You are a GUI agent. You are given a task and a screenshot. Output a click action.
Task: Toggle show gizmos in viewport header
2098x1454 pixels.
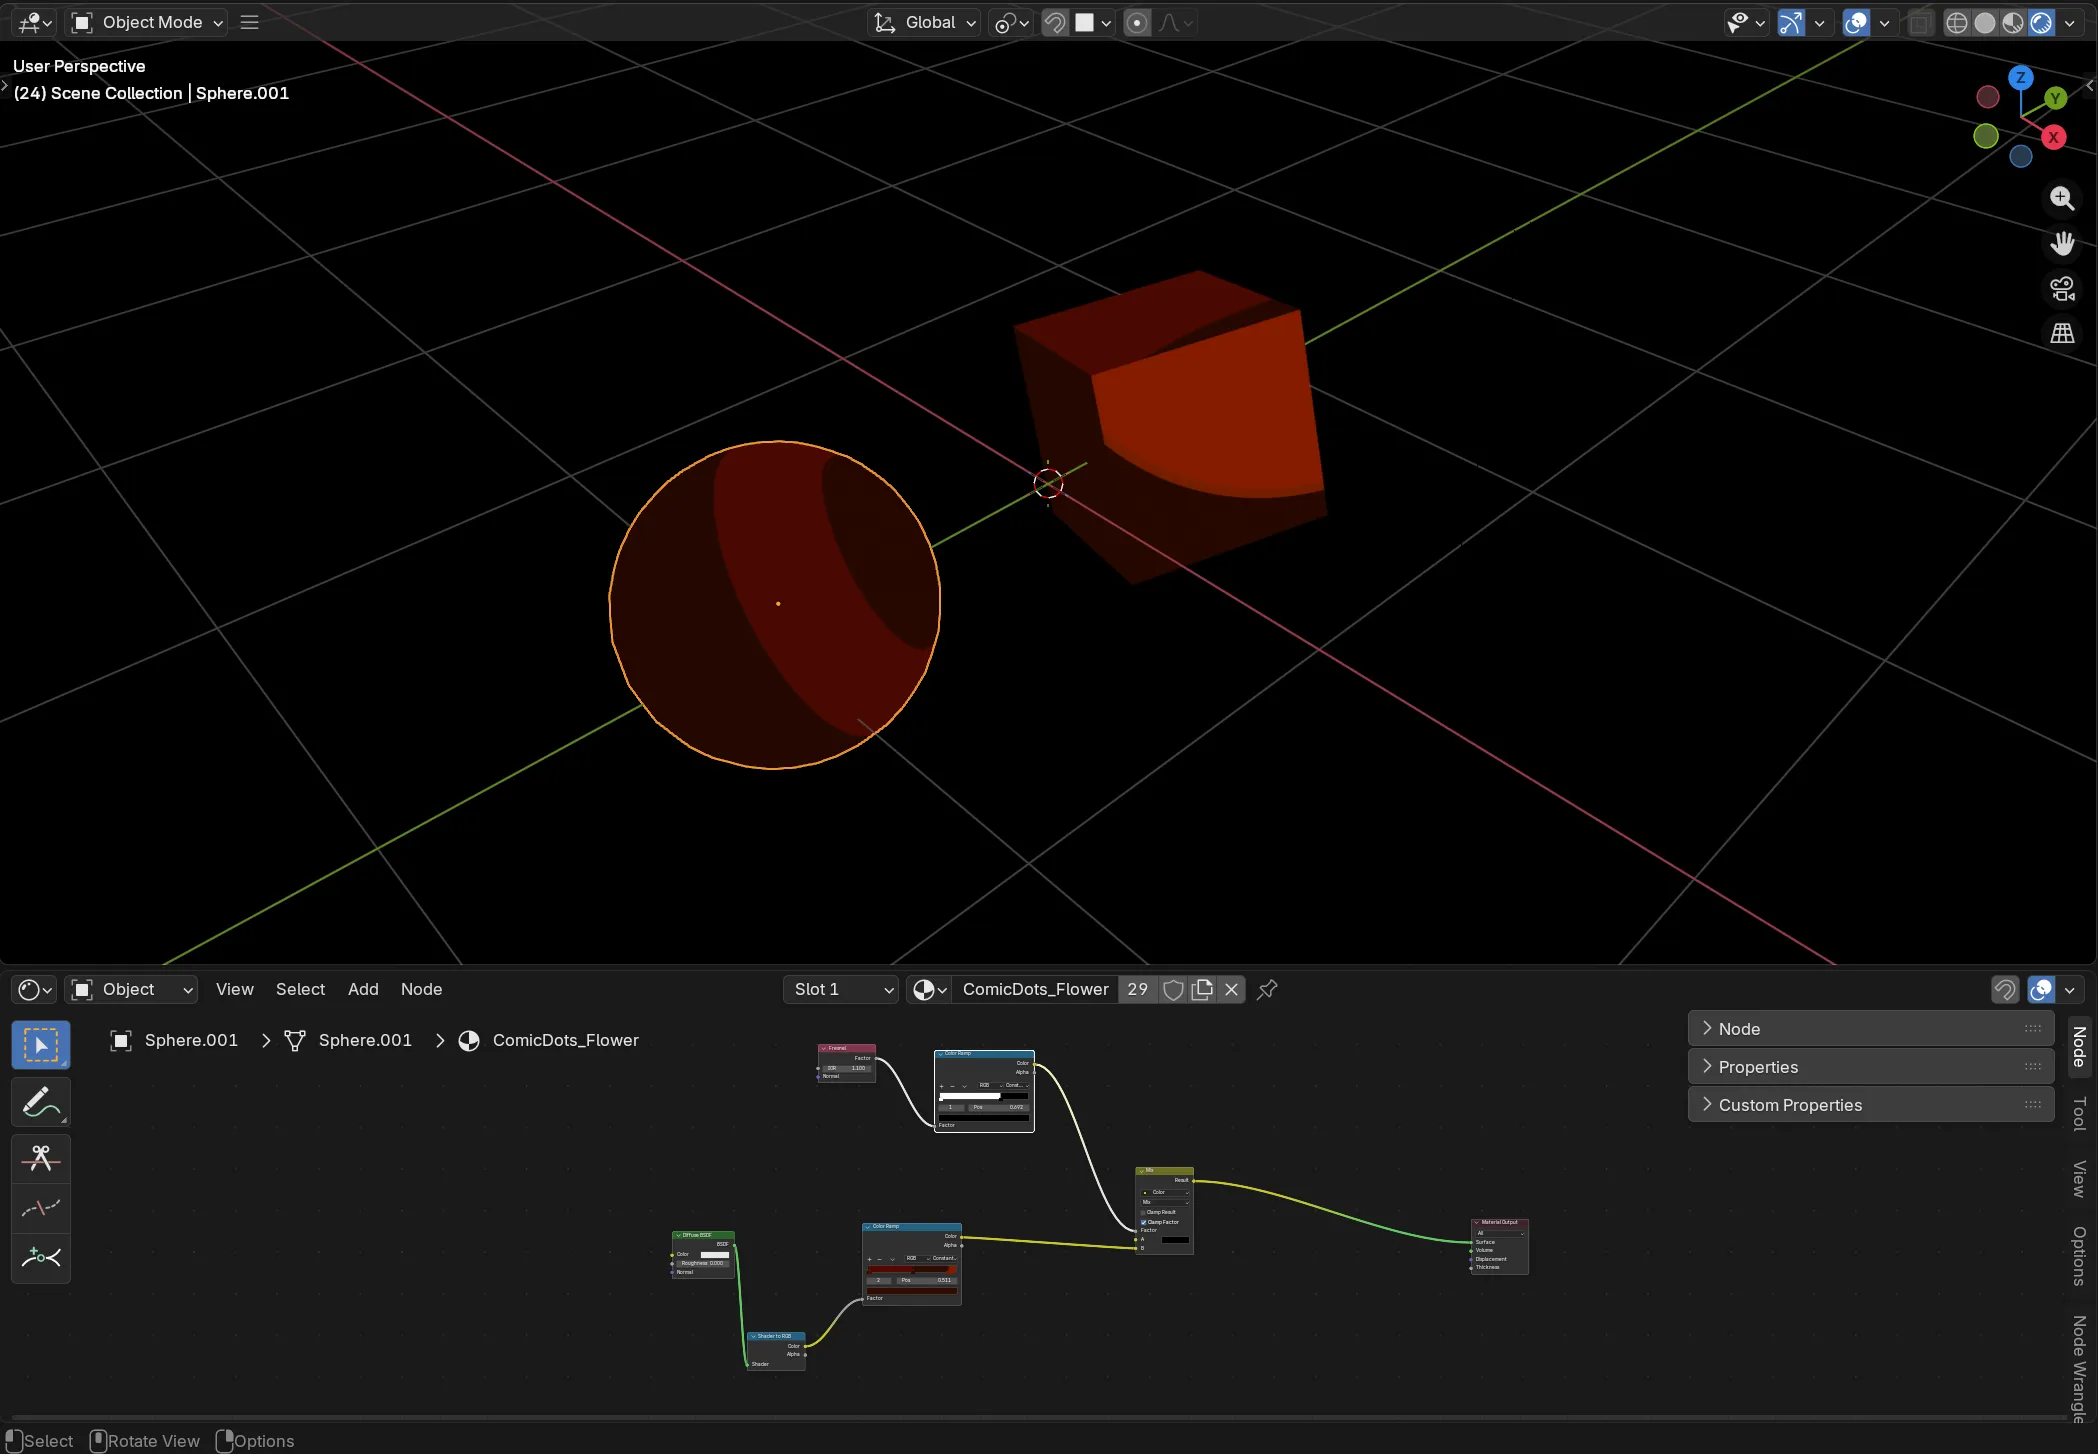1791,22
